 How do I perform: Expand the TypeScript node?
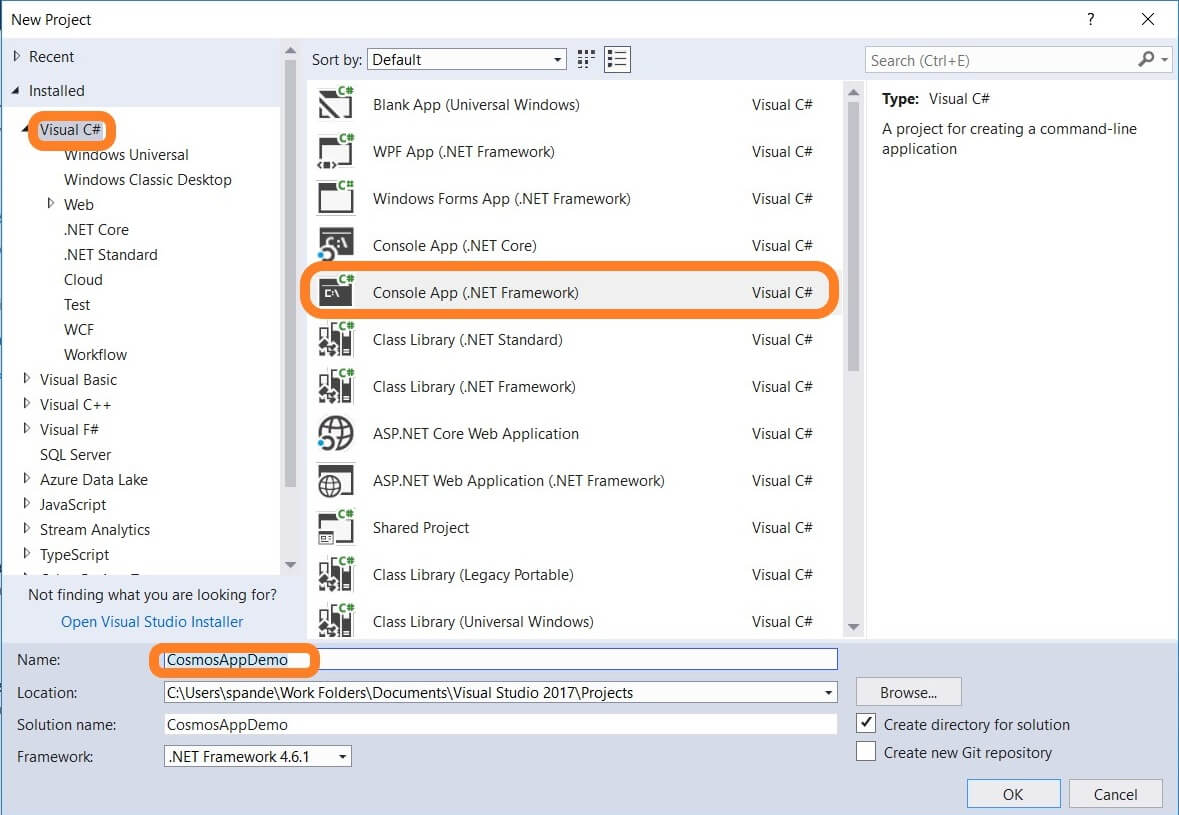[26, 554]
